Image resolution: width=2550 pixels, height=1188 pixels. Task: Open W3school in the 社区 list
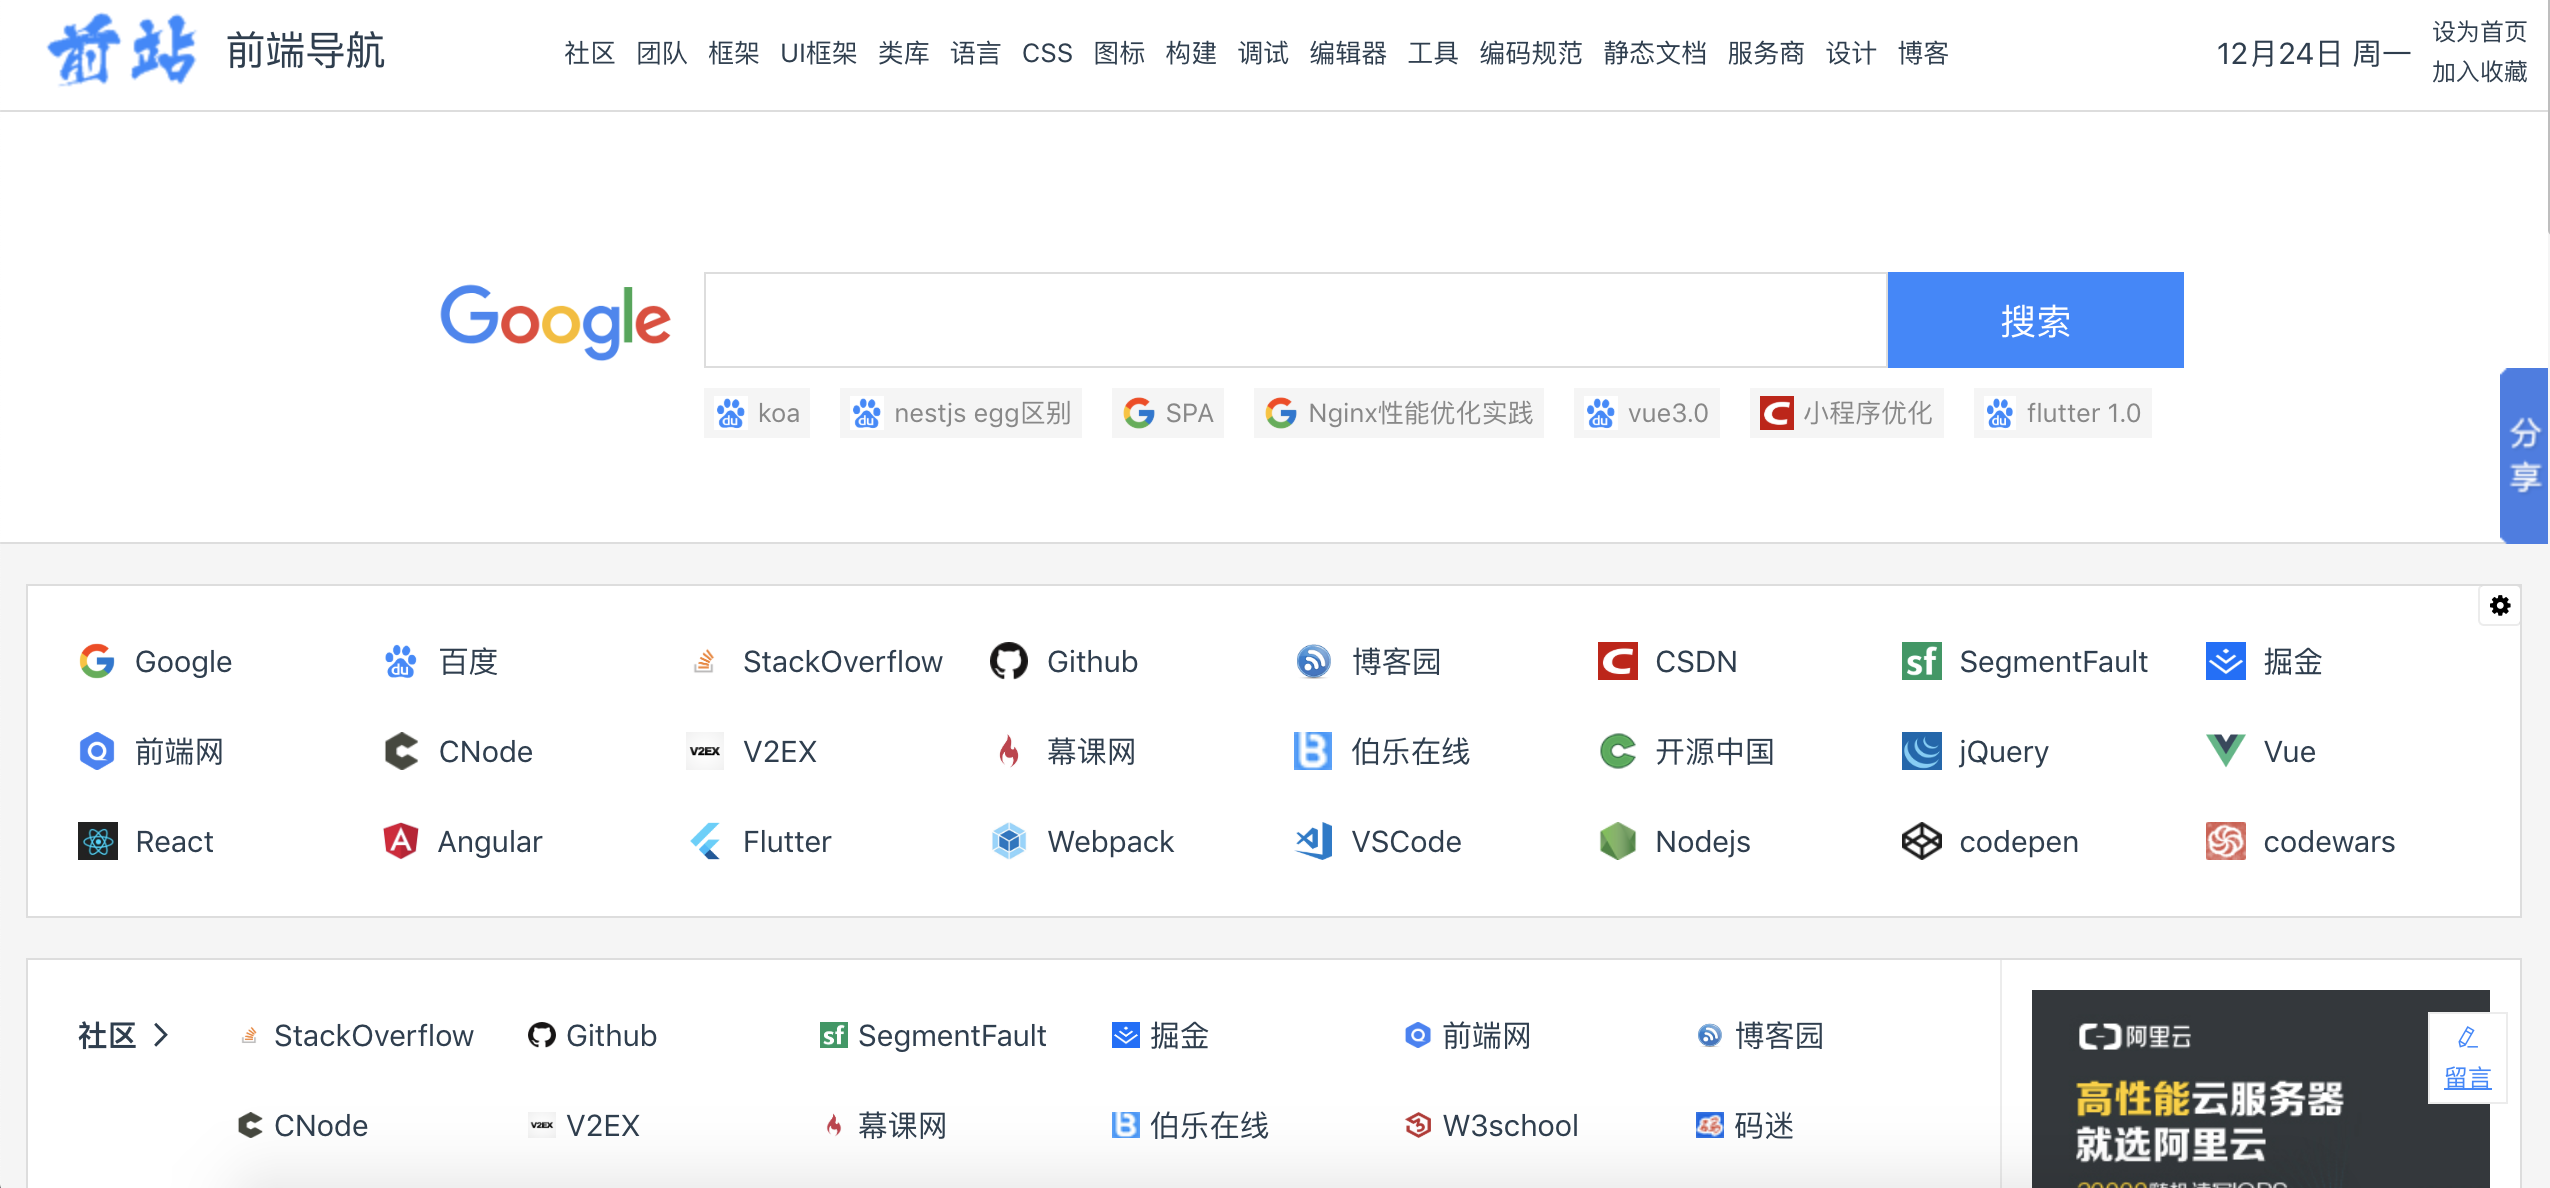point(1491,1125)
